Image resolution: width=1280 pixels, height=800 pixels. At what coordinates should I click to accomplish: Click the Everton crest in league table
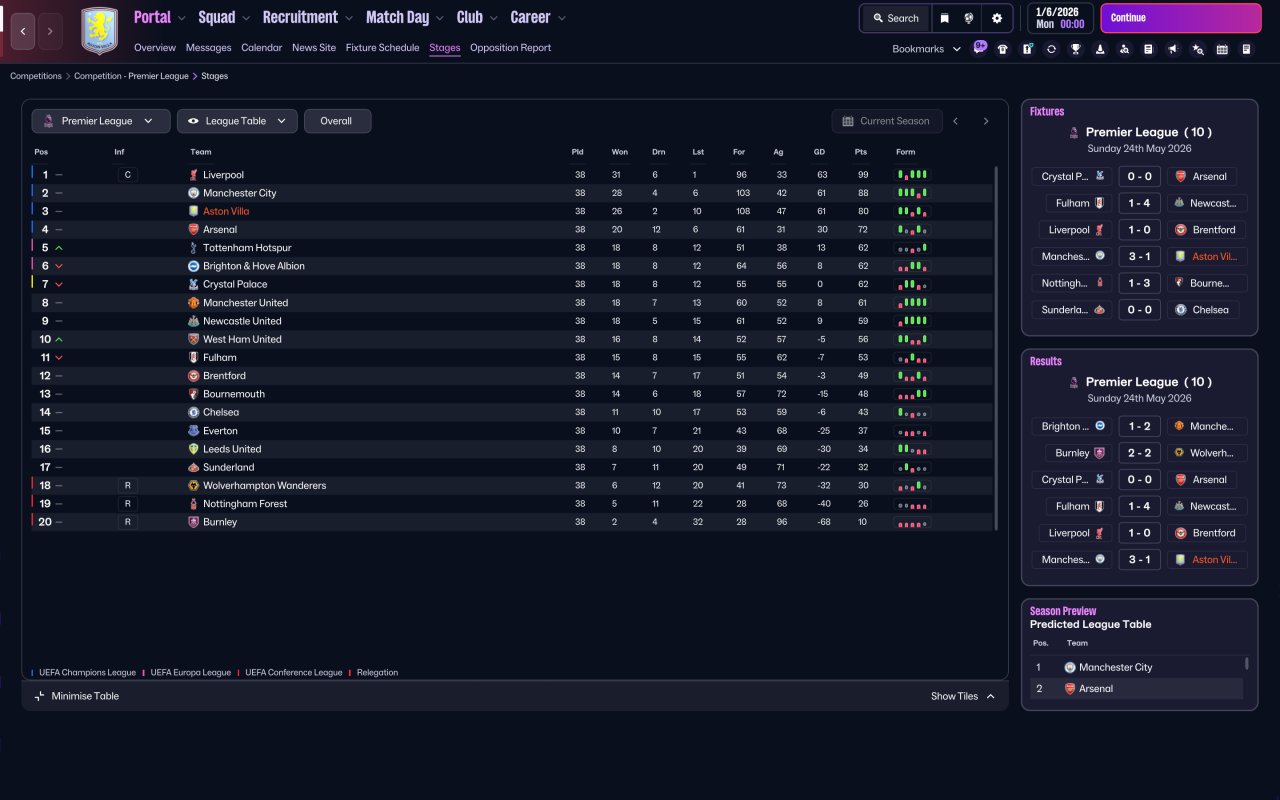(x=194, y=431)
